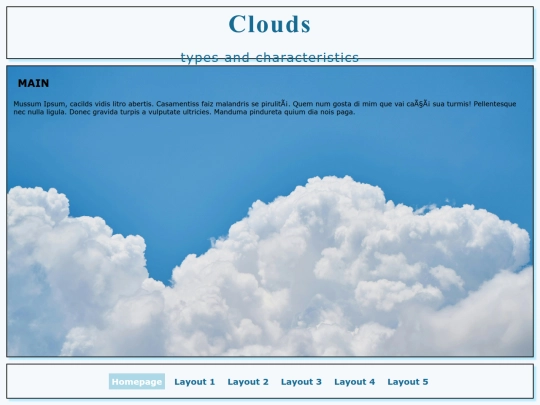Click the Clouds page title
The width and height of the screenshot is (540, 405).
270,24
